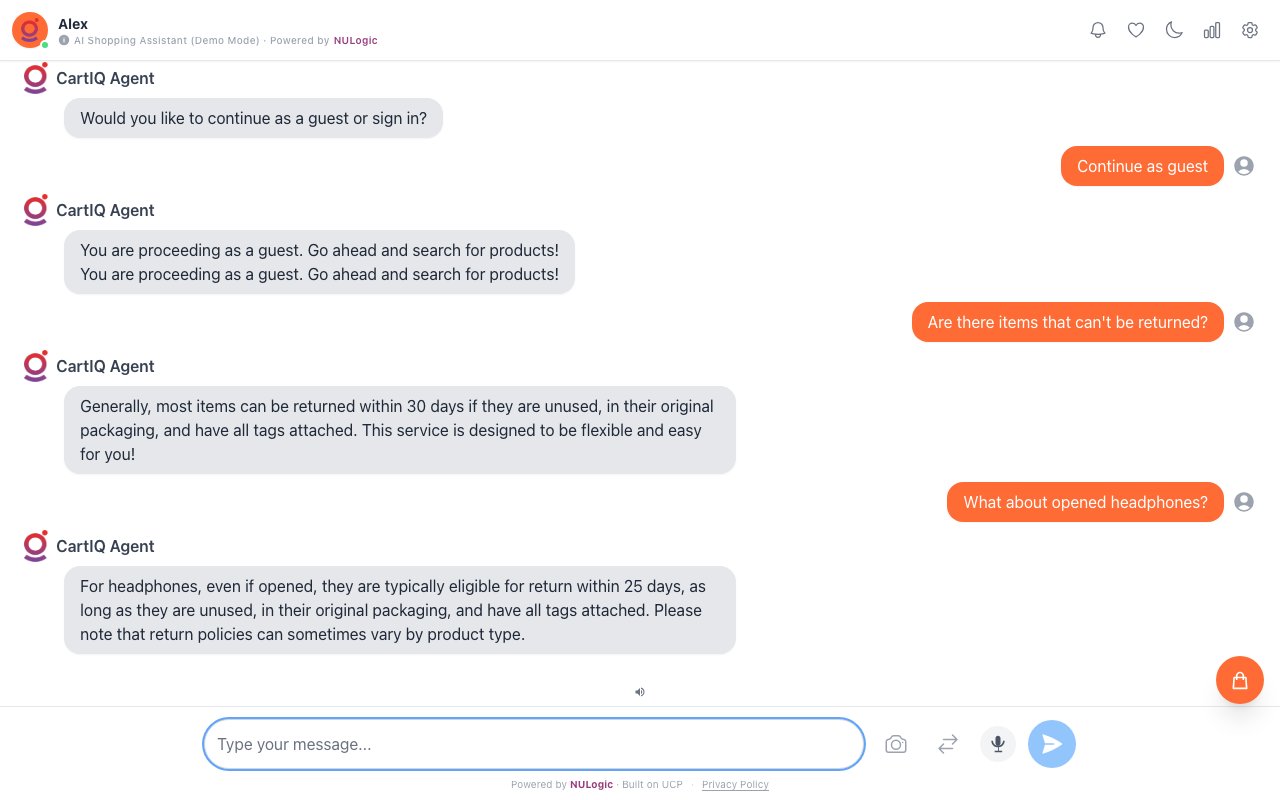The image size is (1280, 800).
Task: Click the CartIQ logo avatar in header
Action: point(30,30)
